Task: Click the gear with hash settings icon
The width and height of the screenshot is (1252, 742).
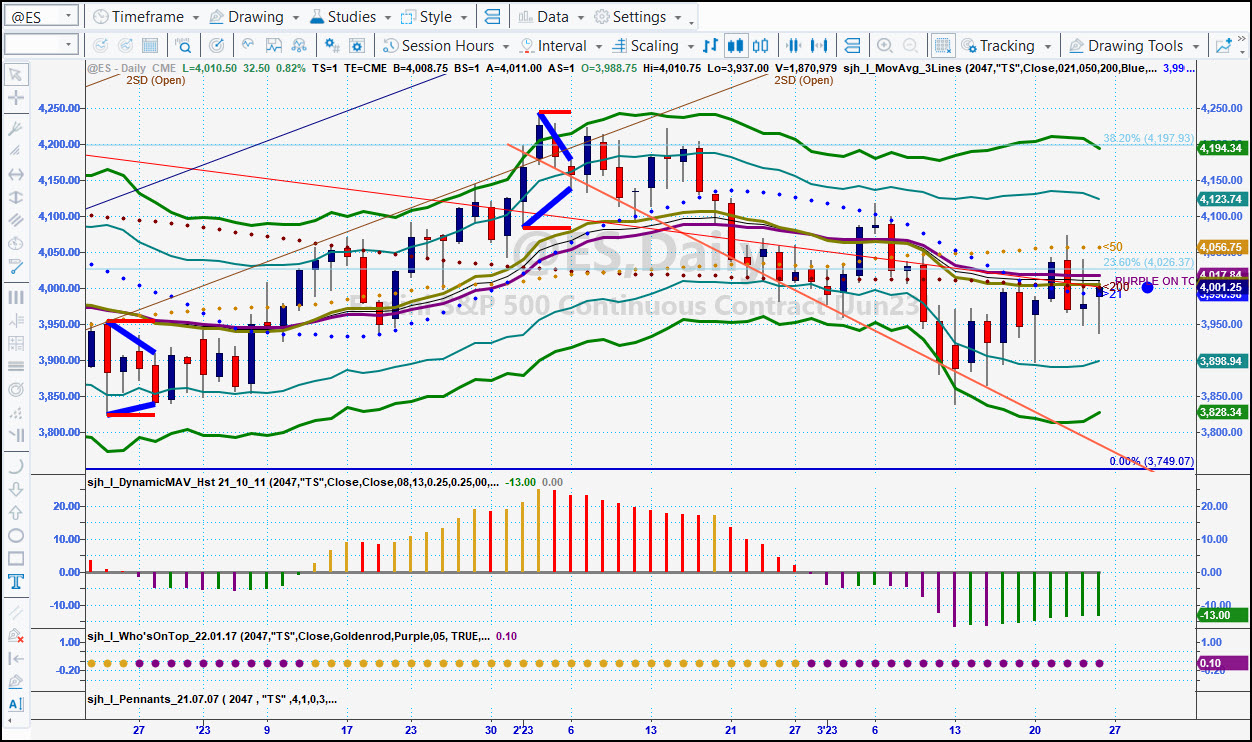Action: click(x=331, y=46)
